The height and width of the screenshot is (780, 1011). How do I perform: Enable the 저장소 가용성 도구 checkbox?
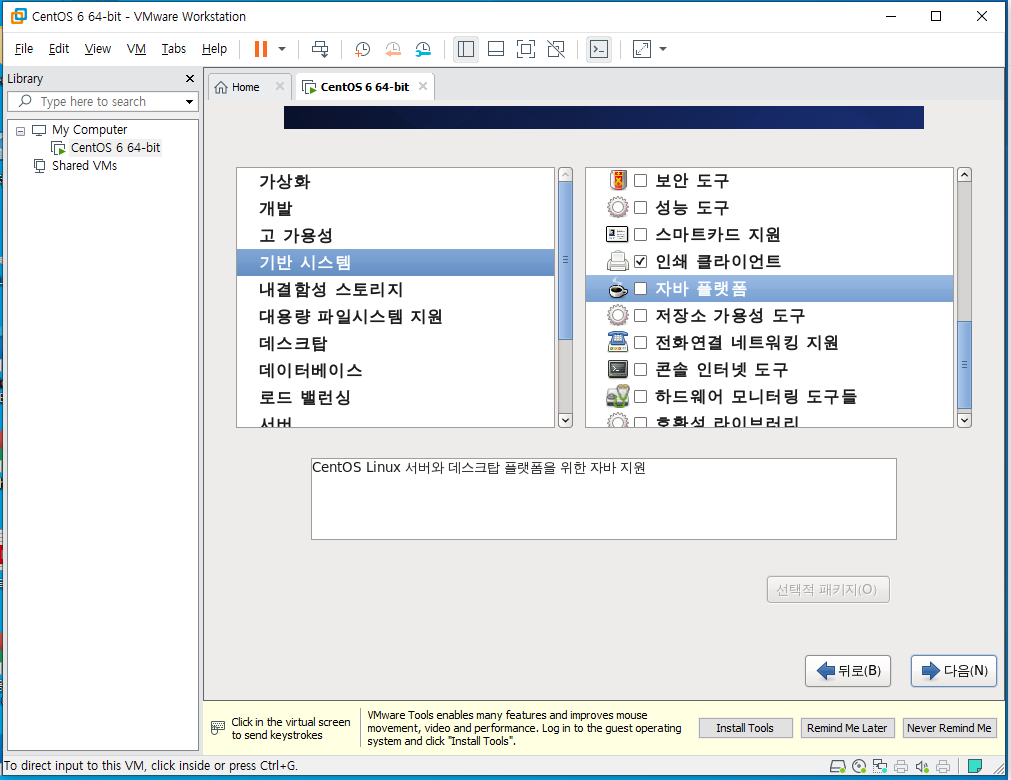[640, 316]
